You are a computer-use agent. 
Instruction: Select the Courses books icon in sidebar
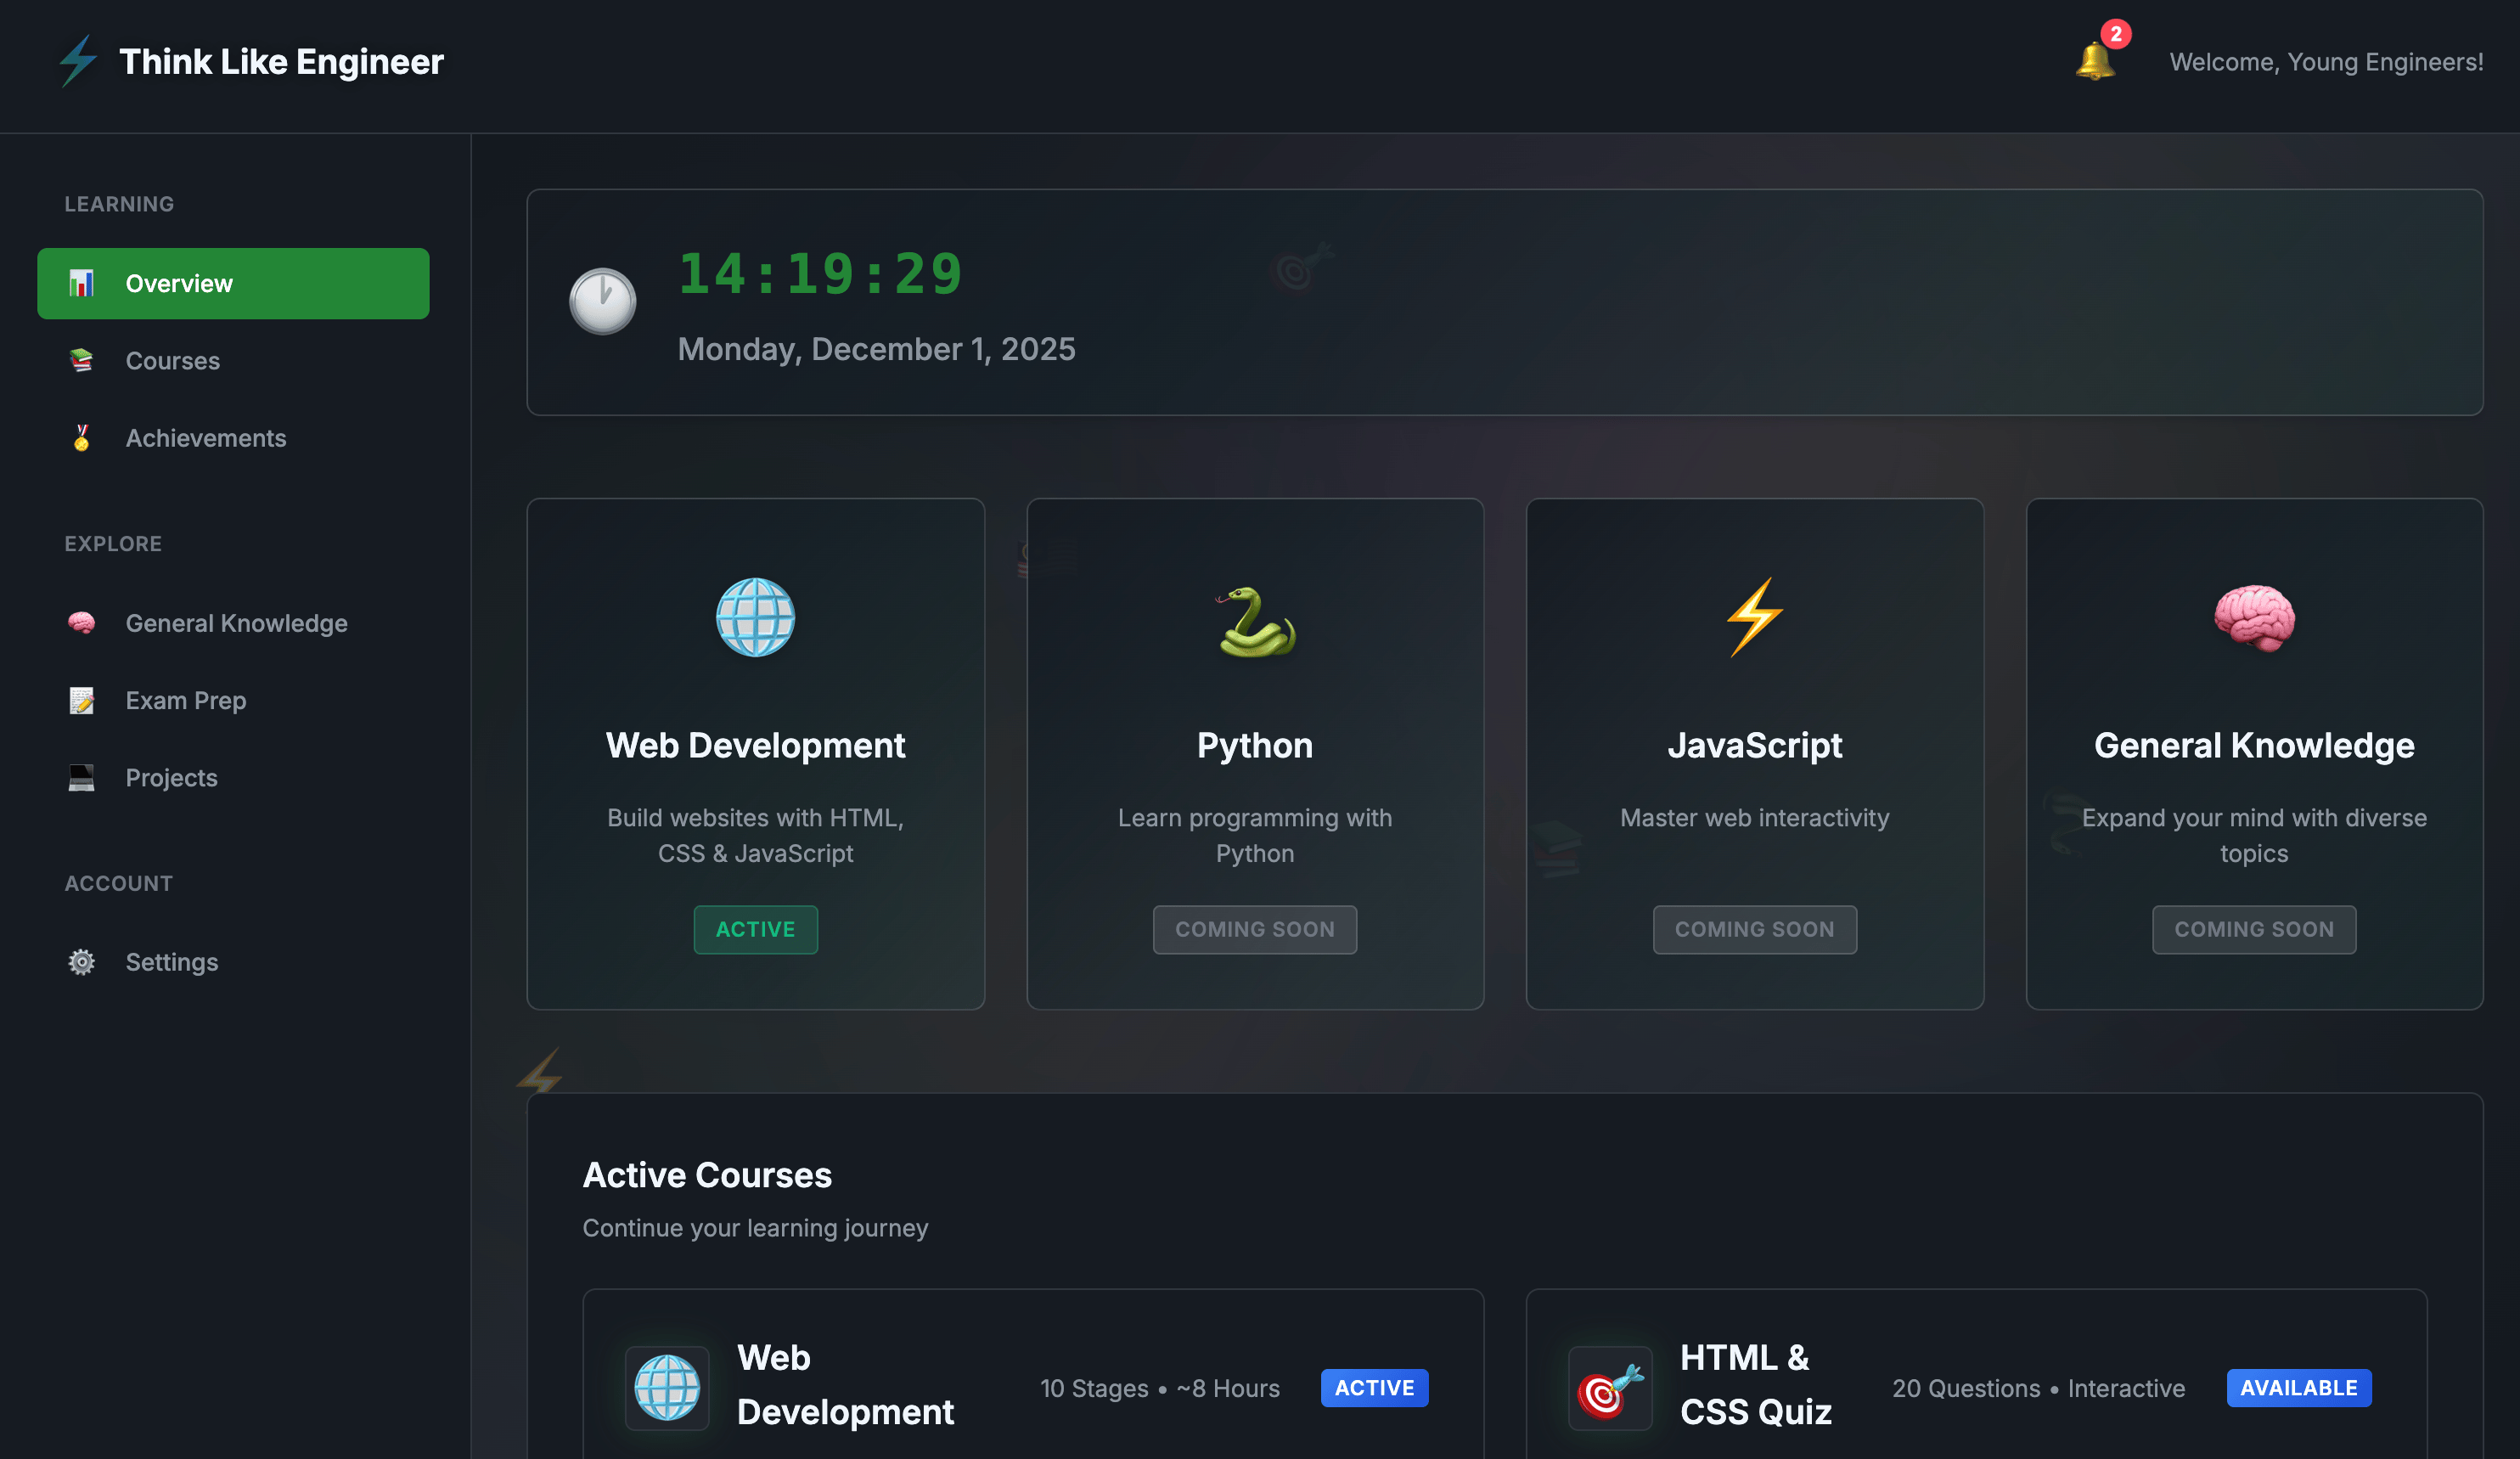(x=81, y=360)
